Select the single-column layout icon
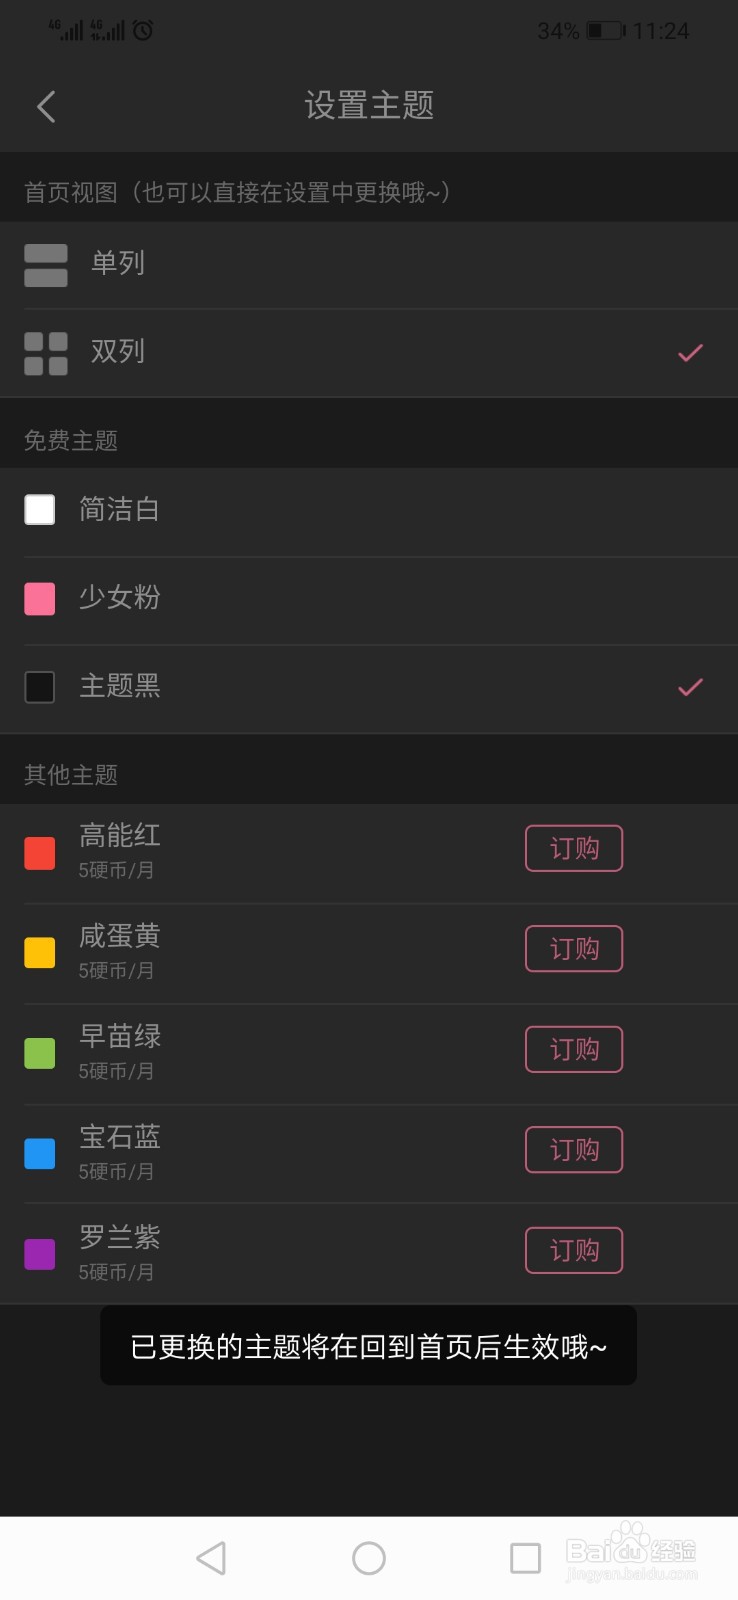 click(46, 265)
